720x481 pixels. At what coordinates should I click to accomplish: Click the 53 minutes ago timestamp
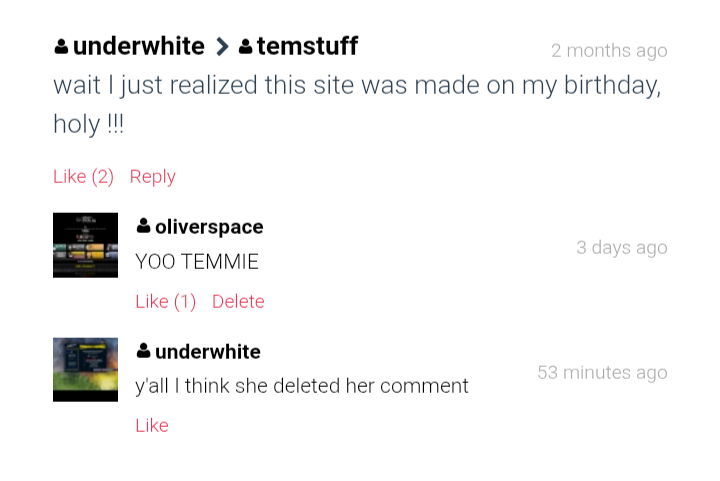coord(602,373)
